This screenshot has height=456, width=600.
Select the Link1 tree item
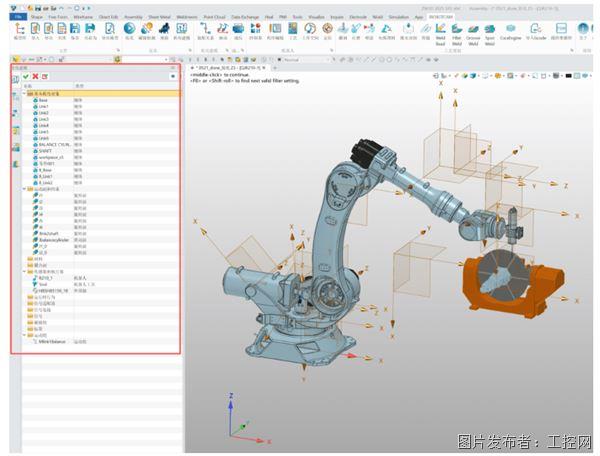point(44,106)
